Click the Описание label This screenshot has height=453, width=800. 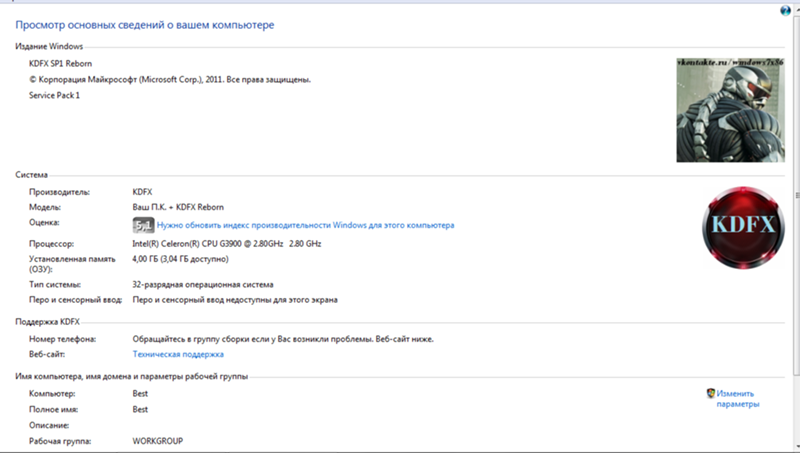(x=49, y=425)
